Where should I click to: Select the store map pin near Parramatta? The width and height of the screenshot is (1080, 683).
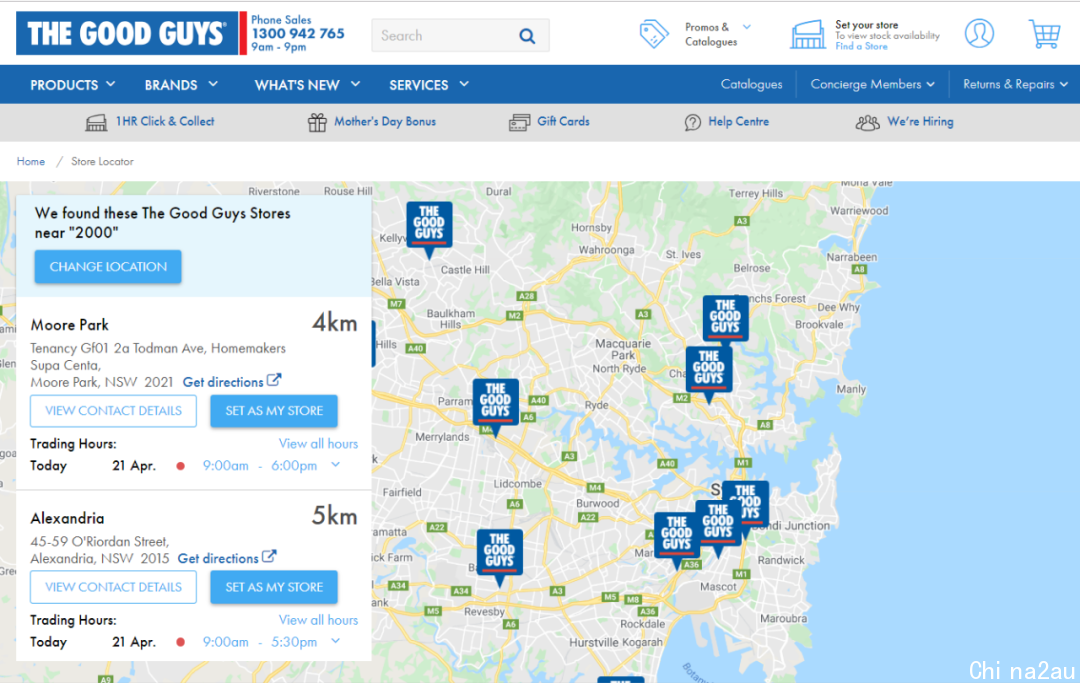(x=495, y=408)
